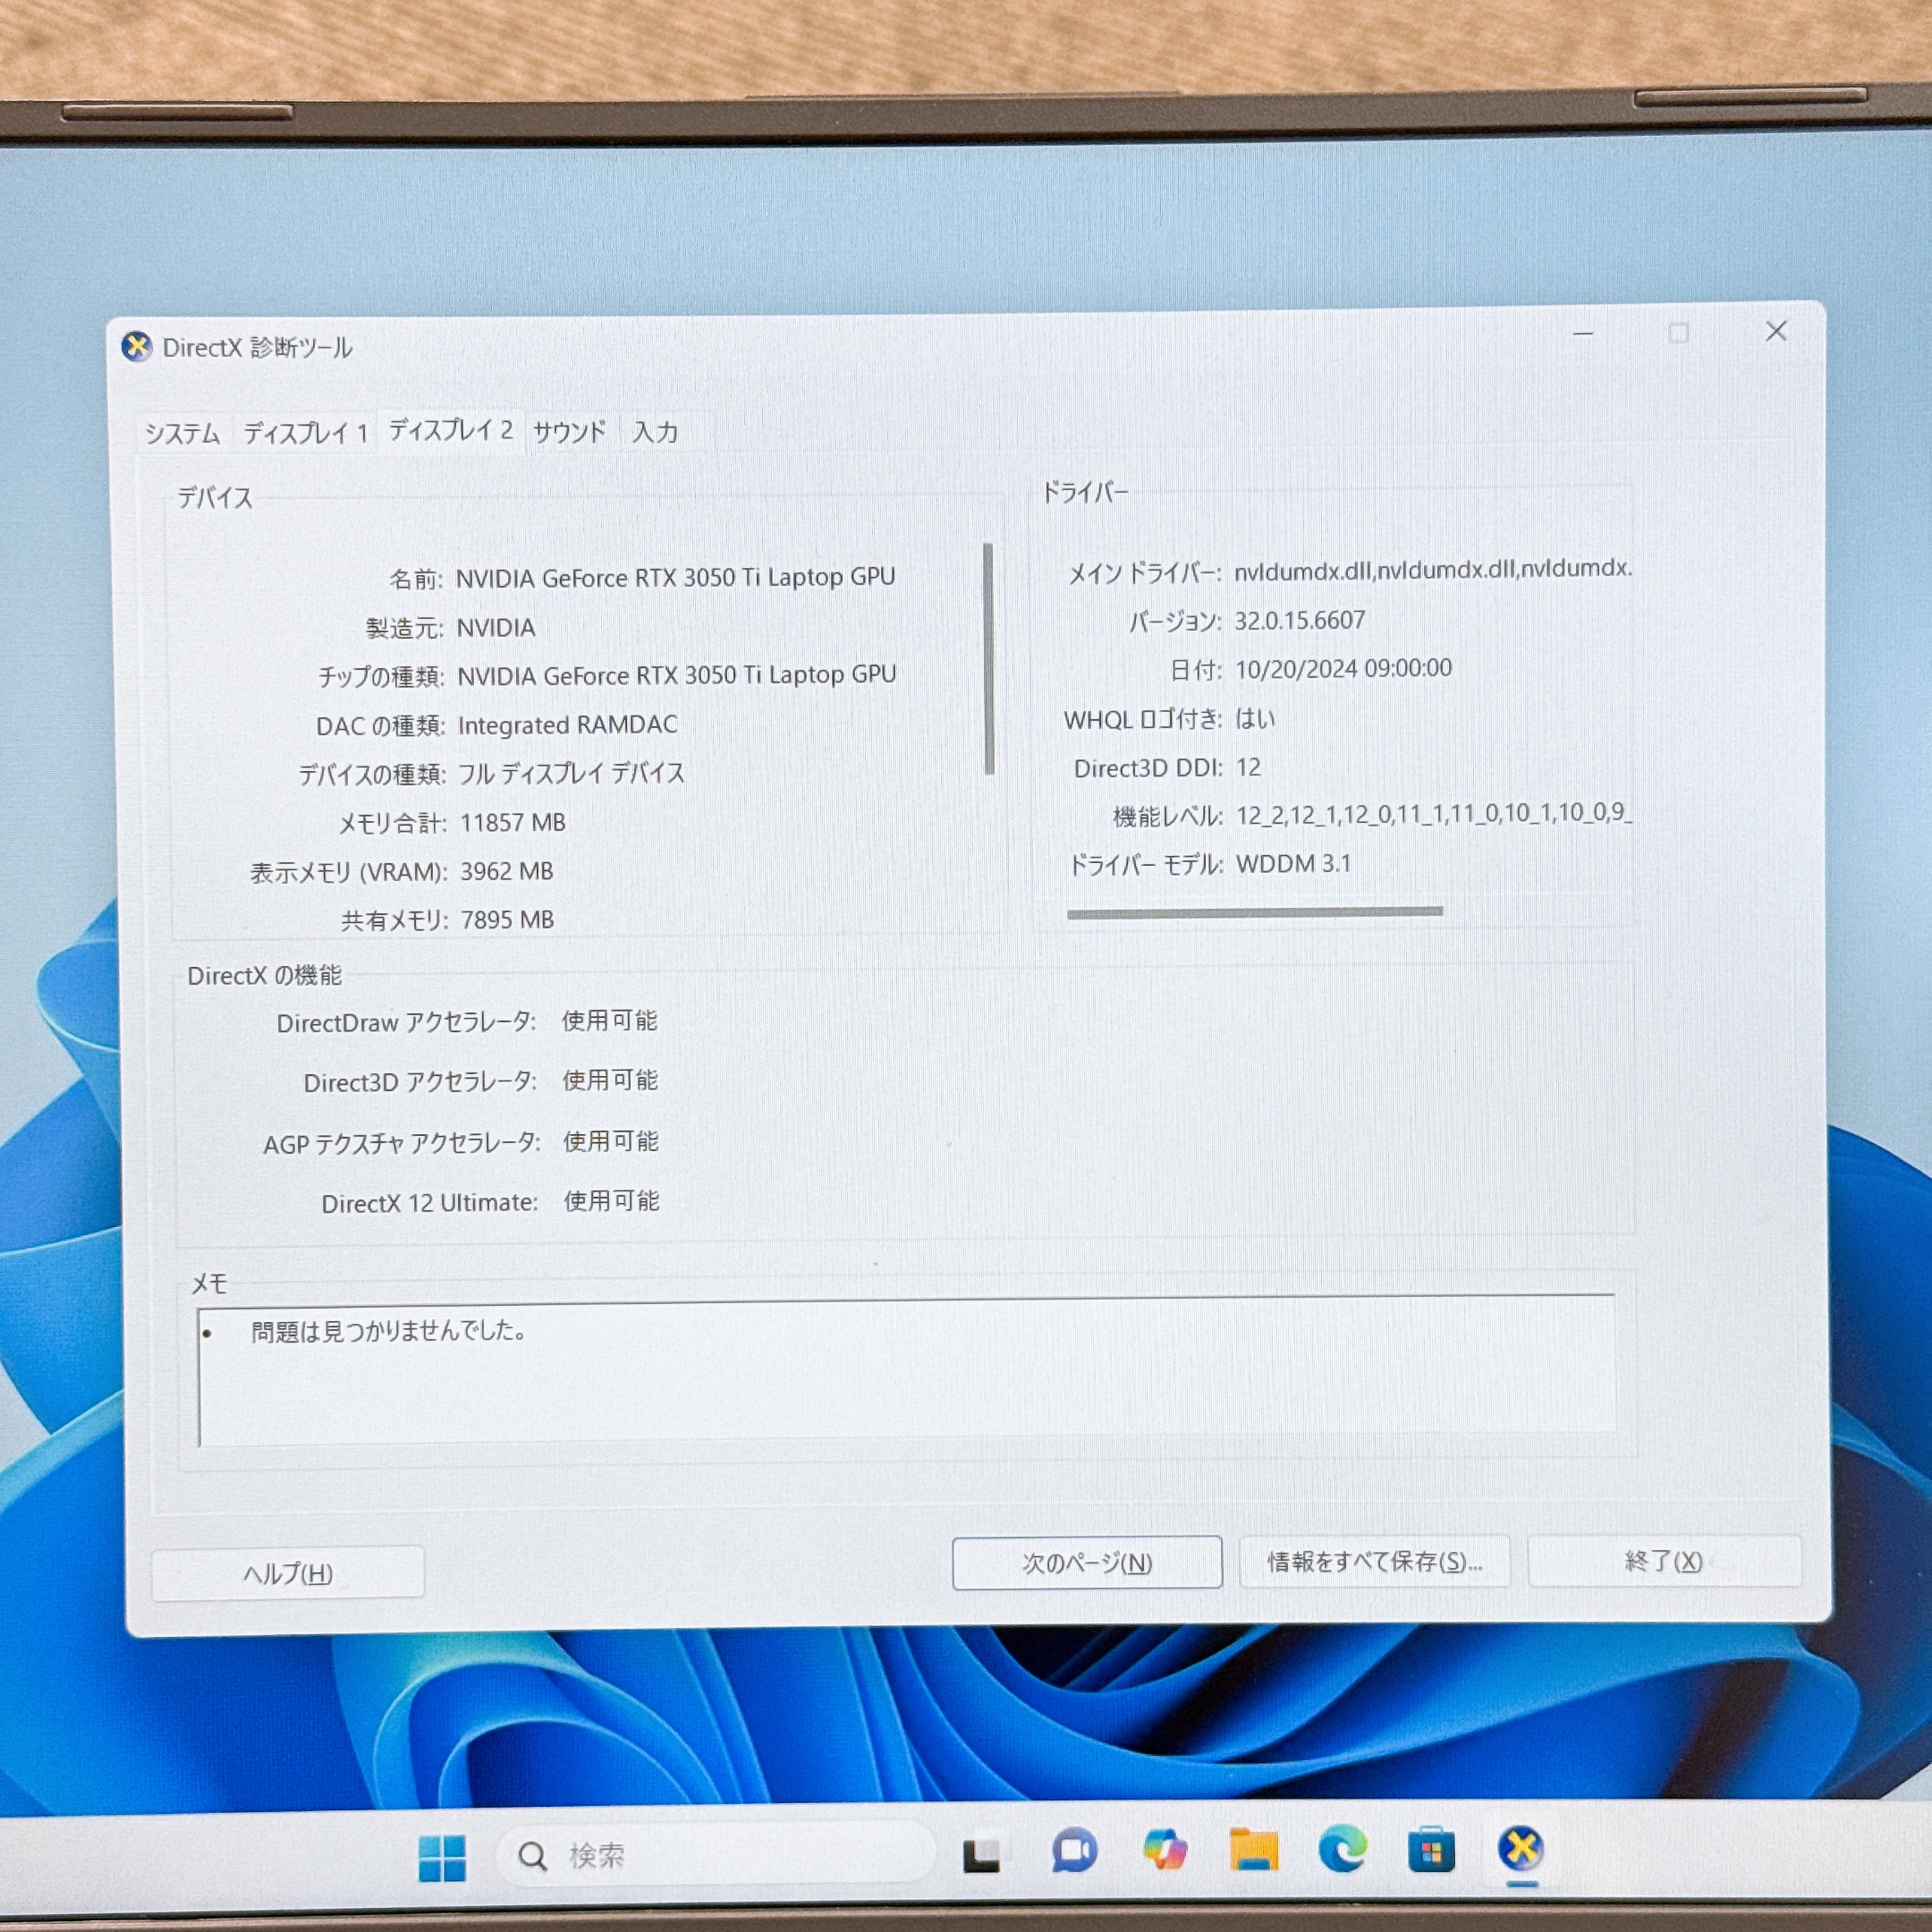Click the DirectX icon in title bar
The image size is (1932, 1932).
coord(137,347)
